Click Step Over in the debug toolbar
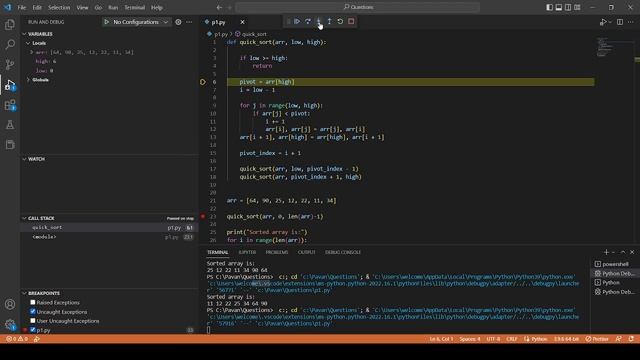This screenshot has height=360, width=640. click(308, 21)
